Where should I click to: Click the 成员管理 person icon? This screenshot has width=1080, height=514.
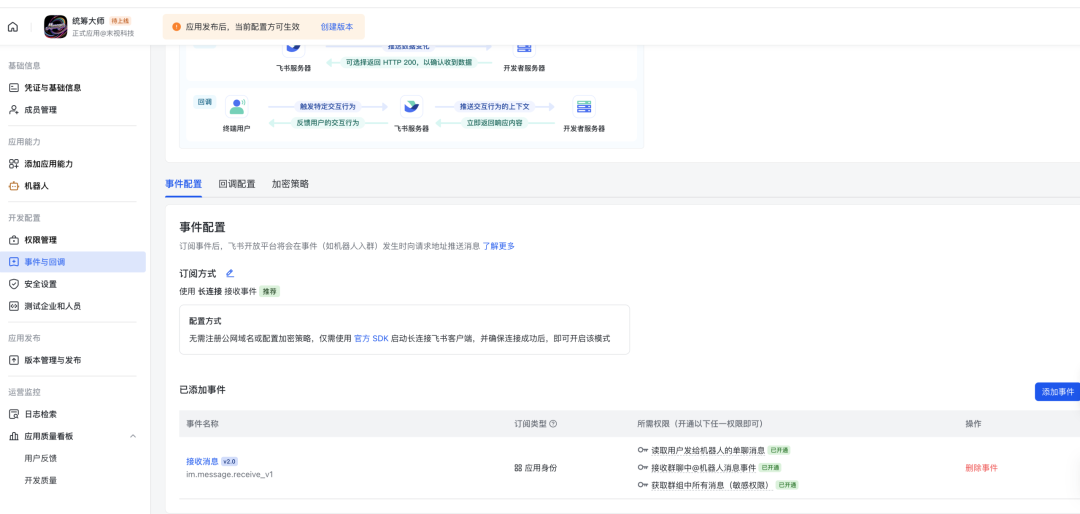tap(13, 110)
